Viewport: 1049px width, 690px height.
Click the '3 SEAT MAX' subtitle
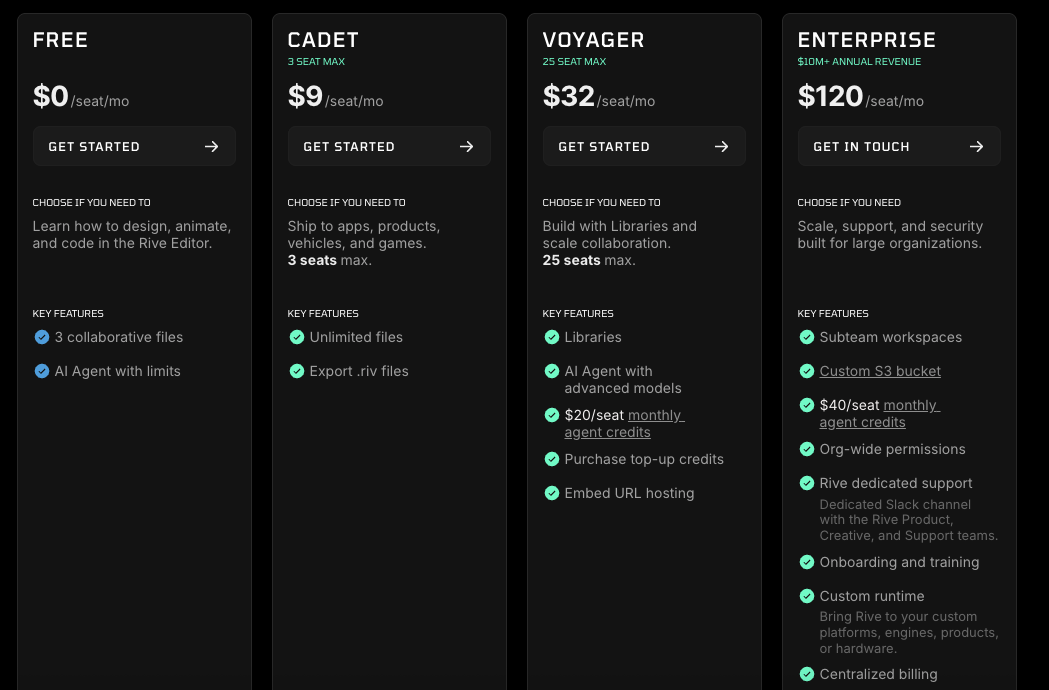316,62
